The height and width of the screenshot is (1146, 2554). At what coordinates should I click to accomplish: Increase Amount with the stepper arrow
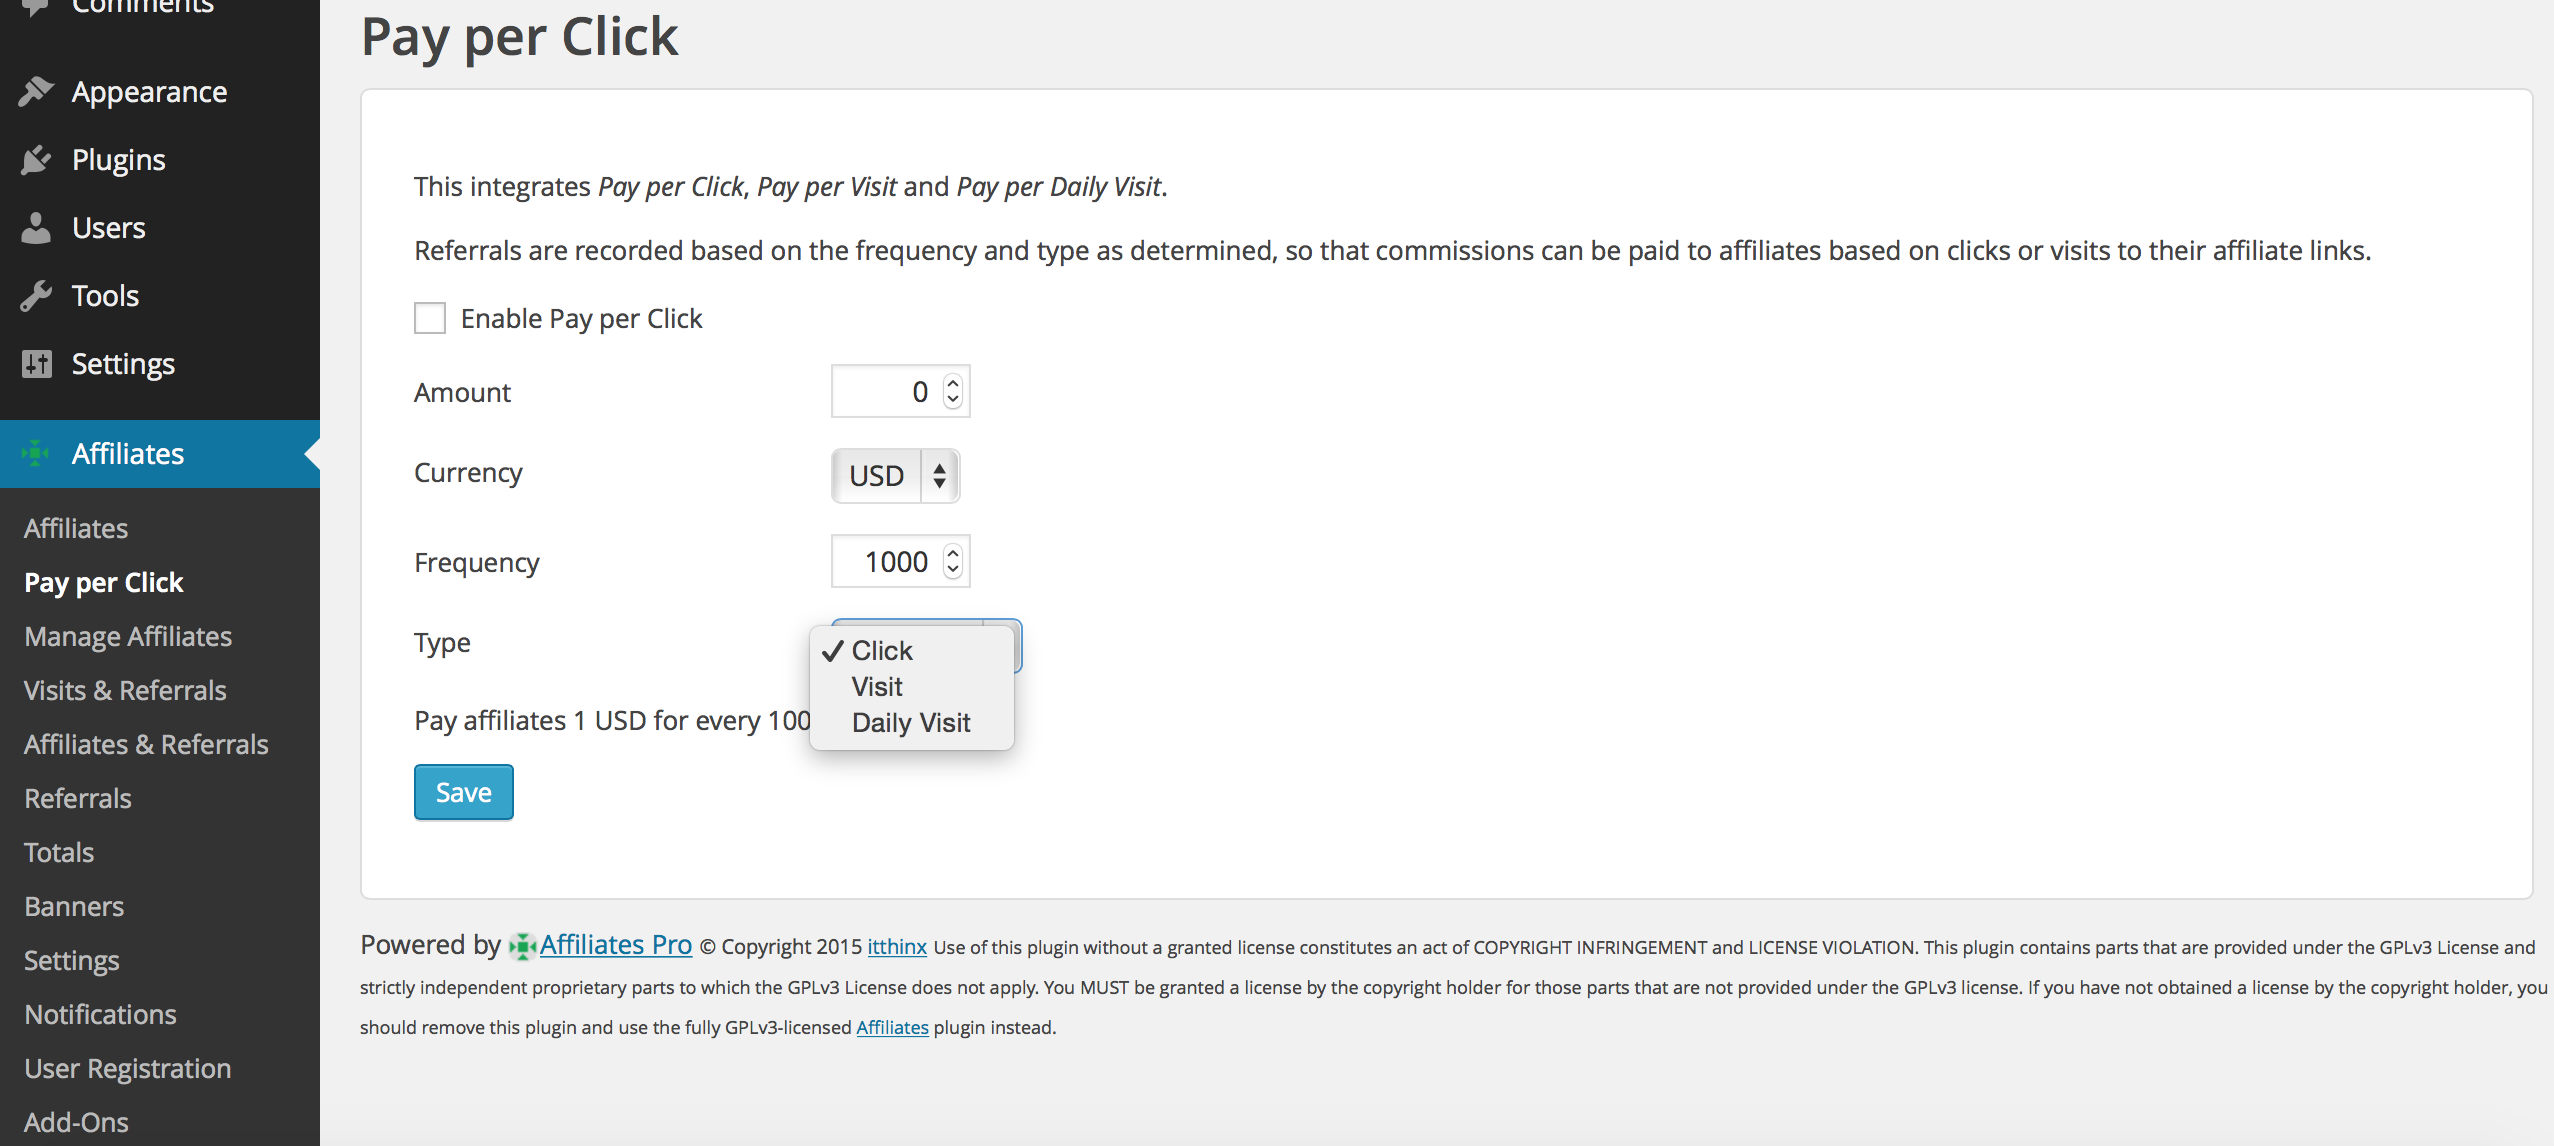[953, 382]
